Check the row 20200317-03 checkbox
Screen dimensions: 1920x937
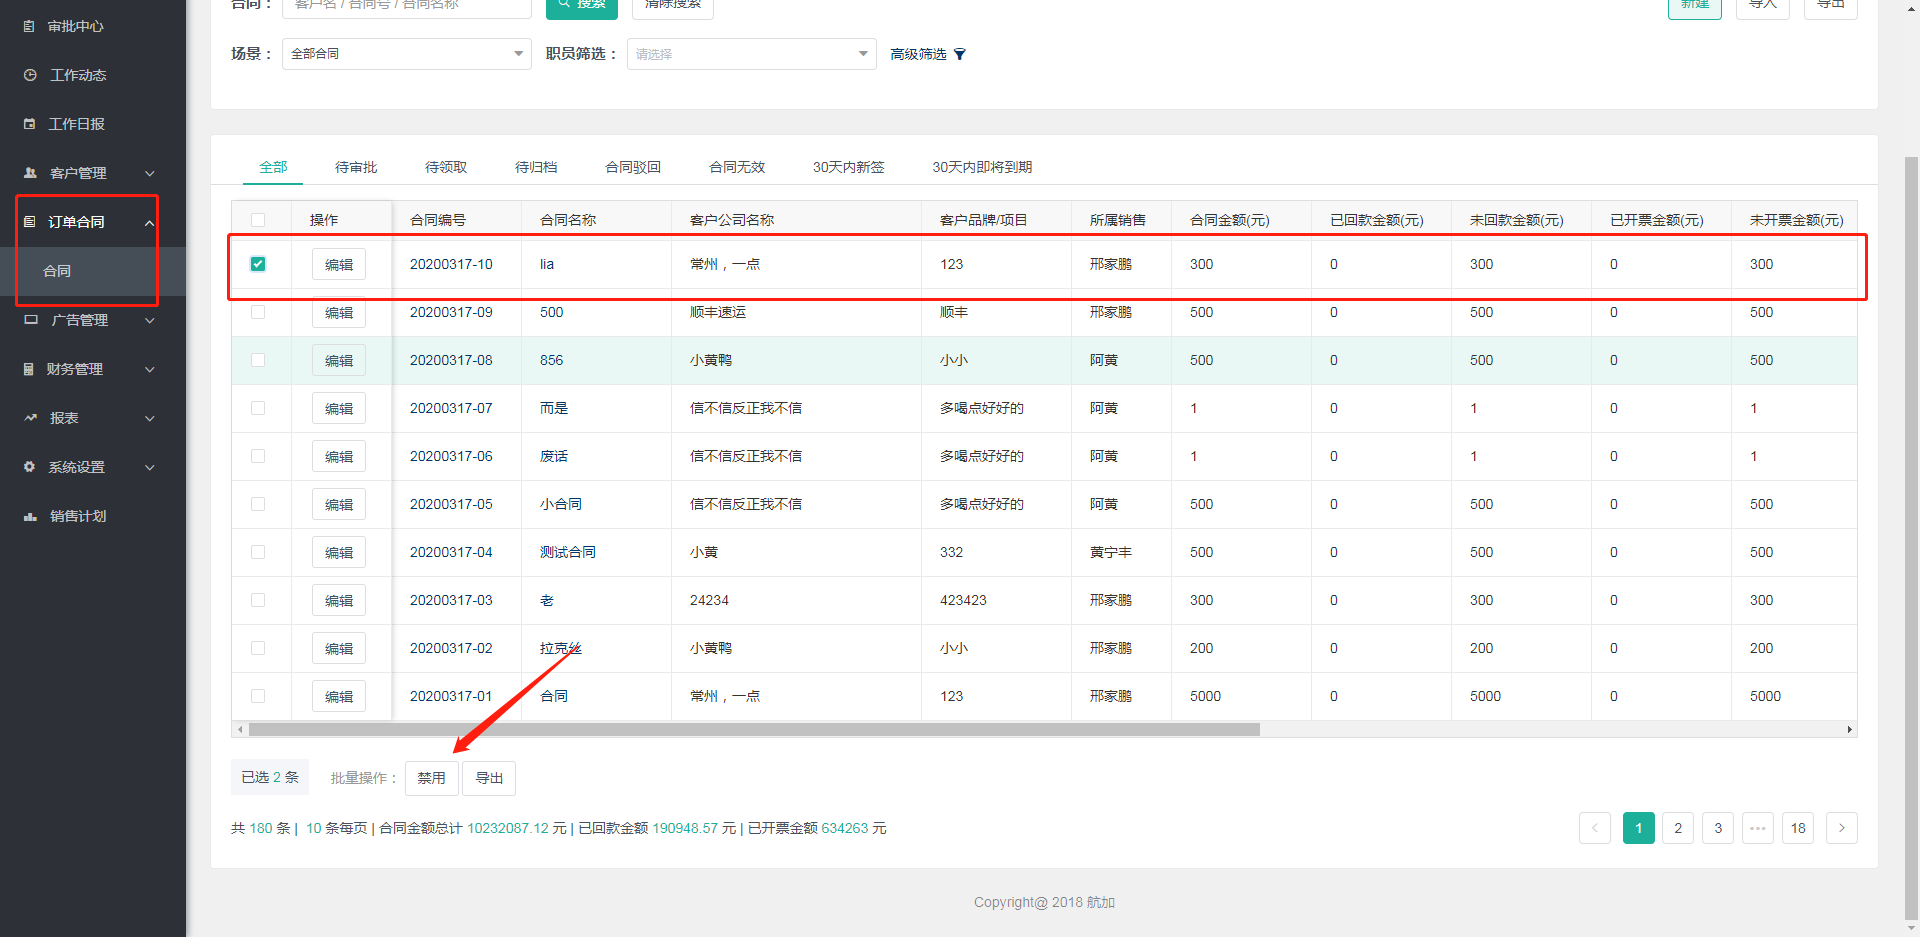(258, 600)
